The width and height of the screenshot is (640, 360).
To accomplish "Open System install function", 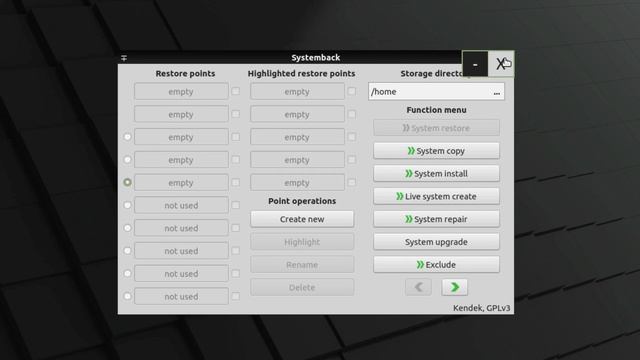I will 436,174.
